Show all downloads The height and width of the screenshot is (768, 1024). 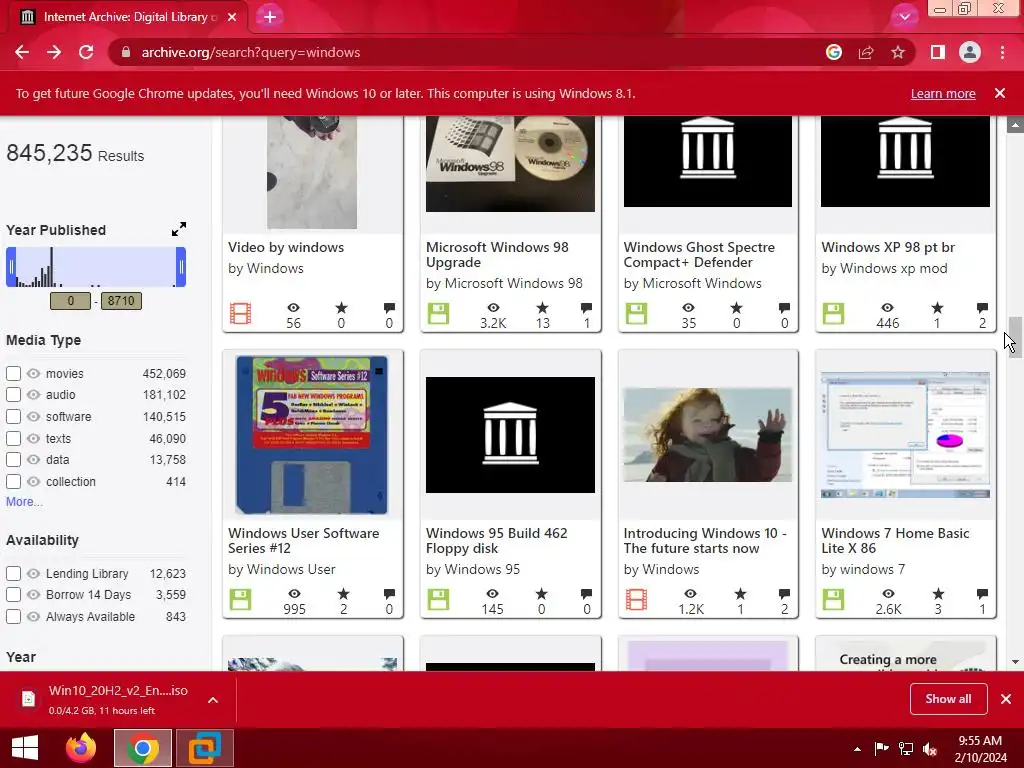tap(948, 699)
